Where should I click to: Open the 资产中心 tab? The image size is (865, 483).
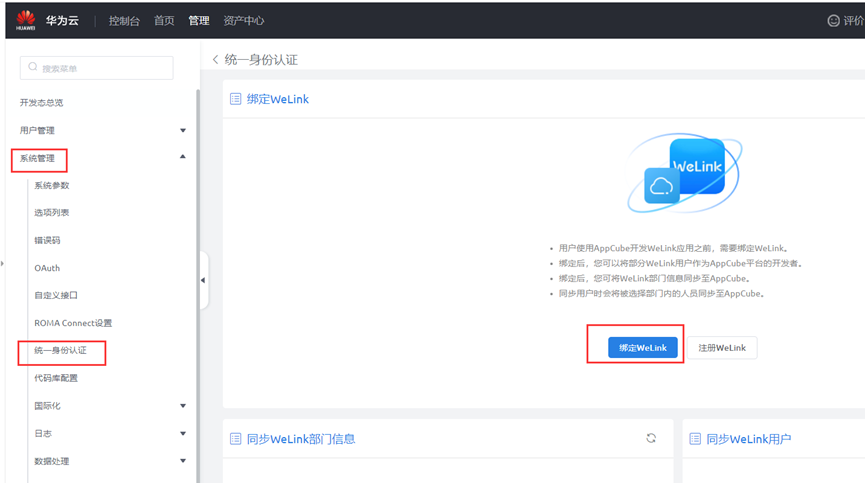tap(243, 21)
